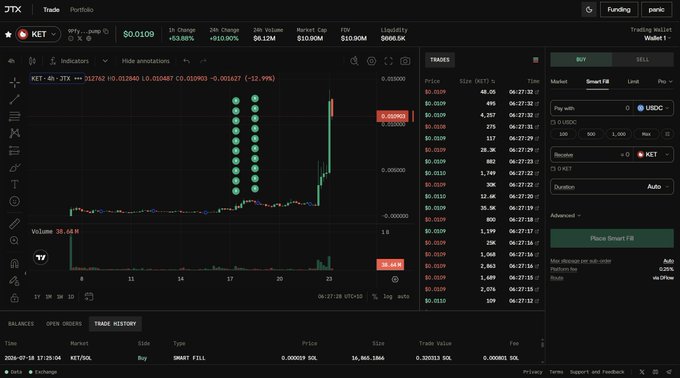Image resolution: width=680 pixels, height=378 pixels.
Task: Switch to Market order type
Action: point(559,81)
